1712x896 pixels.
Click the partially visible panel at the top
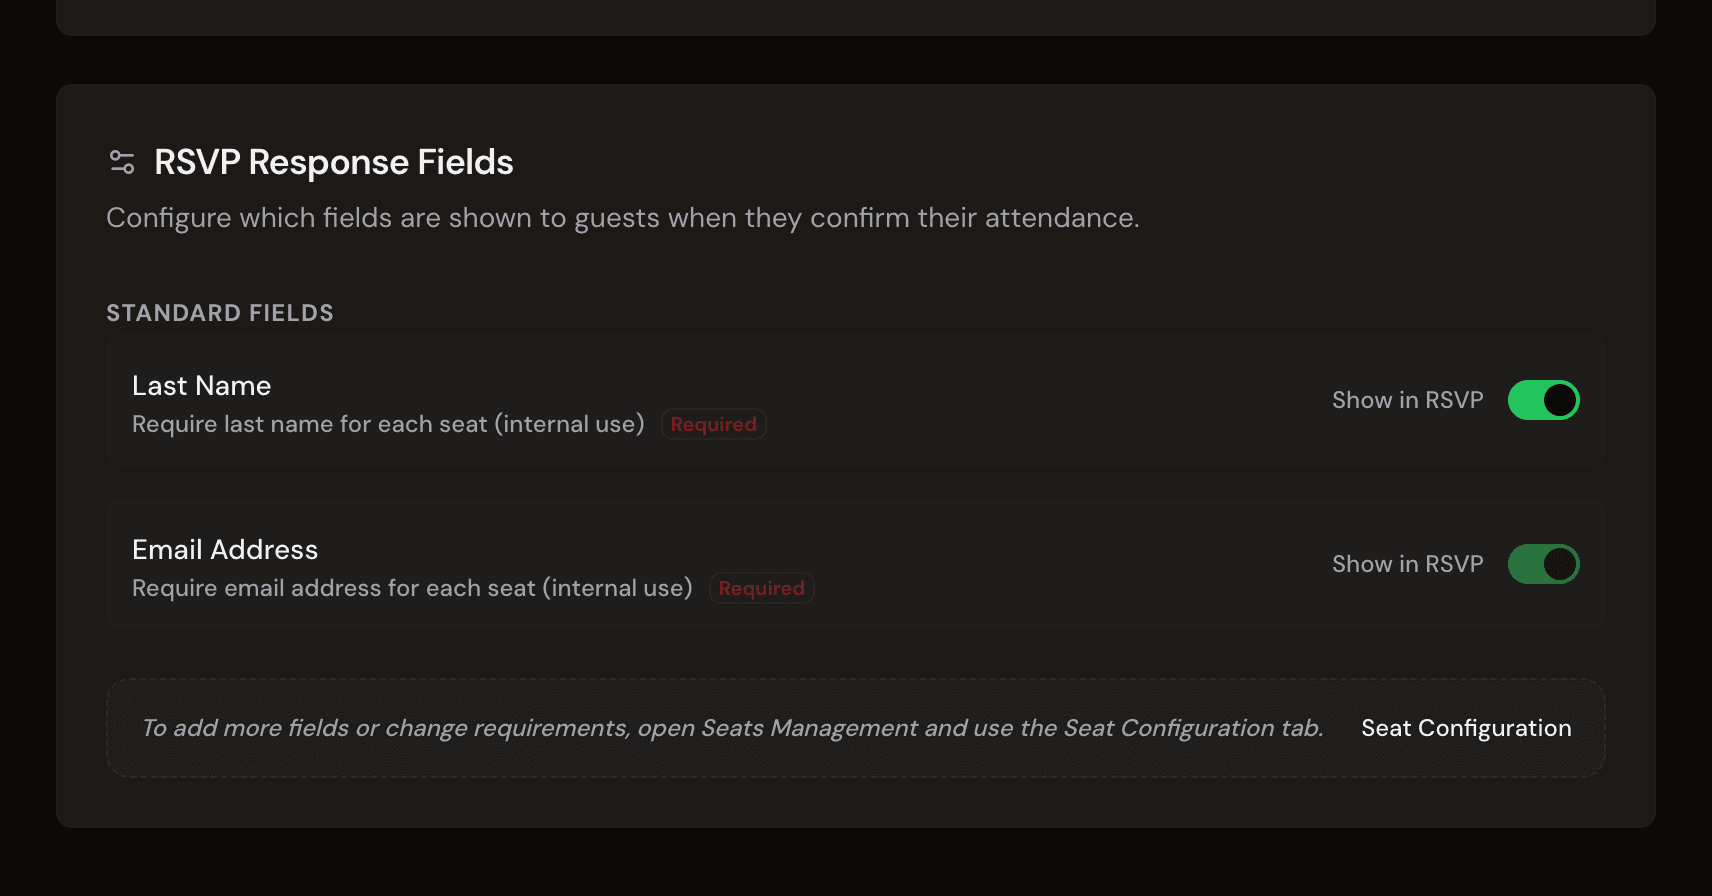[856, 15]
